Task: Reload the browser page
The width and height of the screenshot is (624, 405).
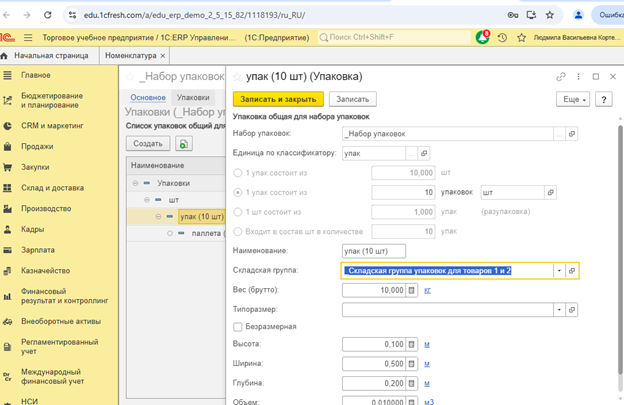Action: point(47,15)
